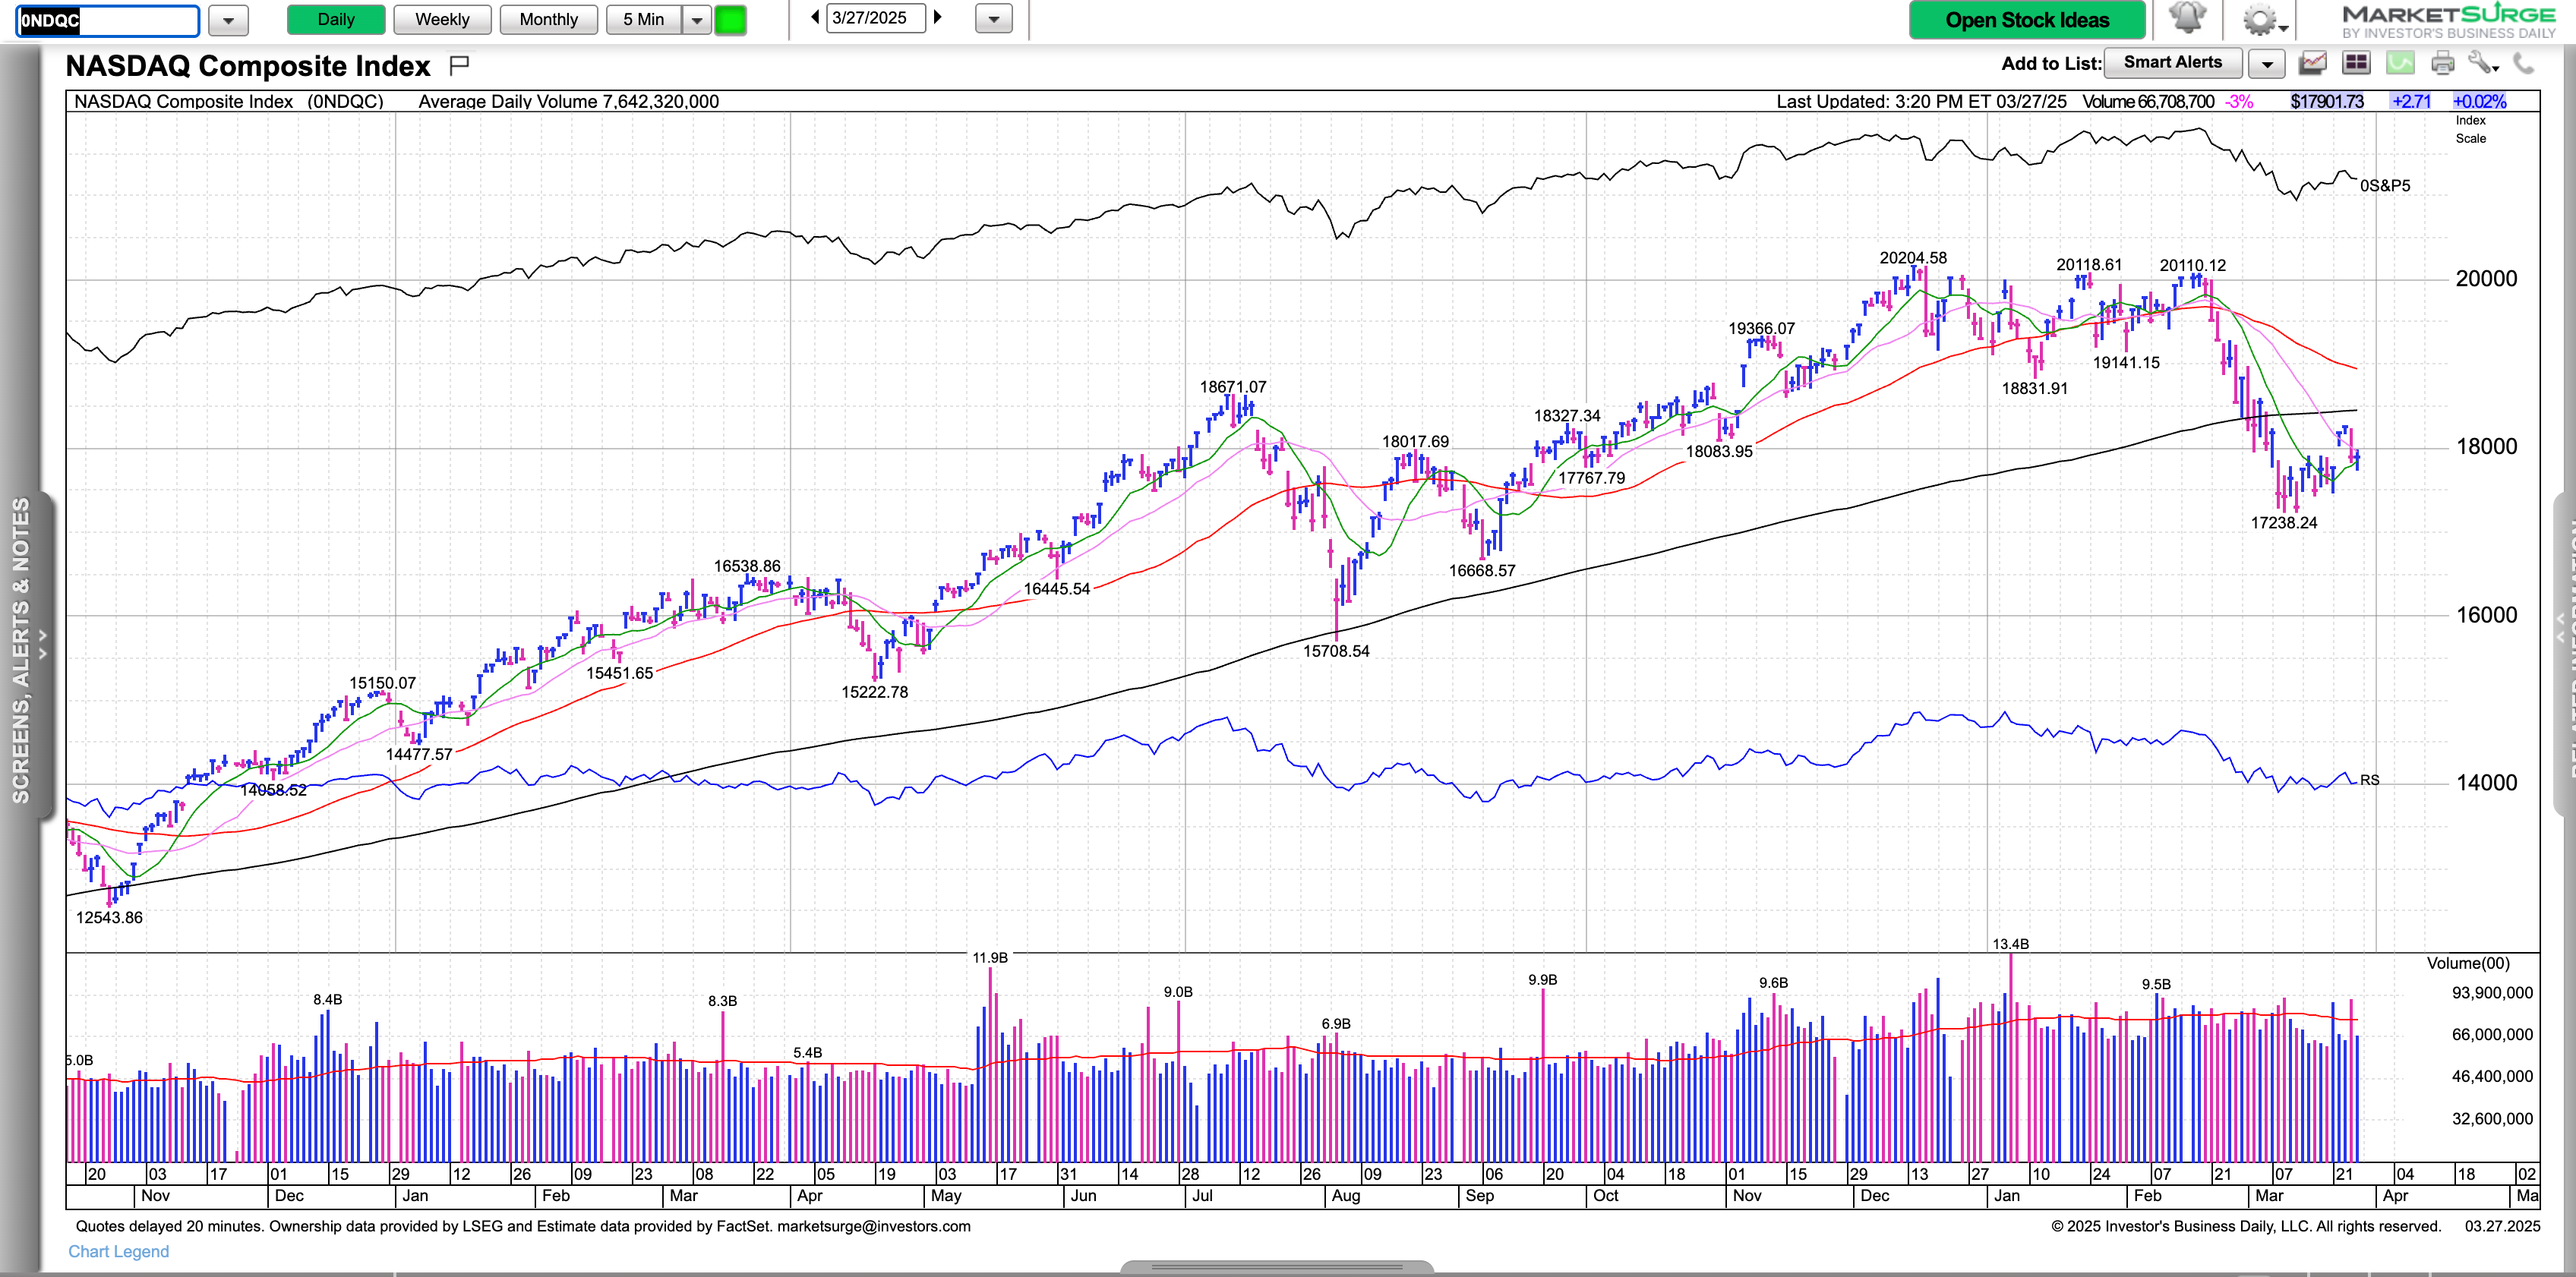Print the chart with printer icon
The height and width of the screenshot is (1277, 2576).
click(x=2442, y=64)
